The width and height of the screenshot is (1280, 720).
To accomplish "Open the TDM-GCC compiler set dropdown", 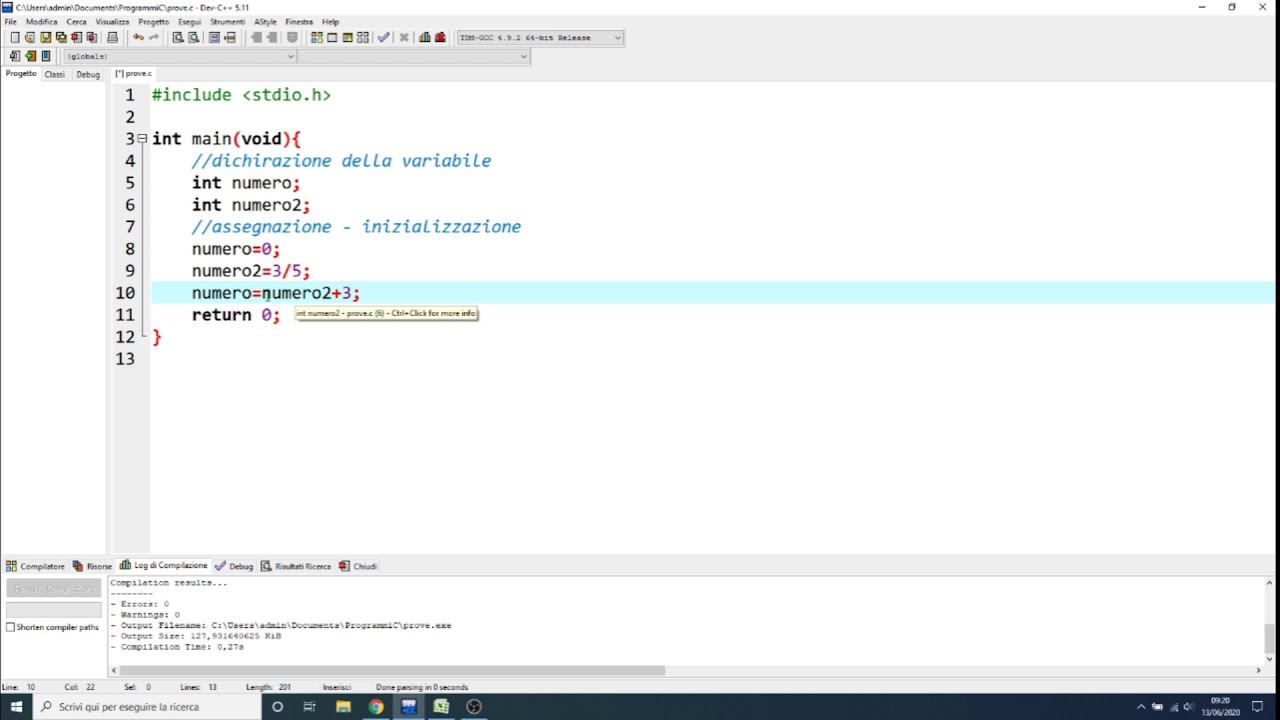I will pyautogui.click(x=540, y=38).
